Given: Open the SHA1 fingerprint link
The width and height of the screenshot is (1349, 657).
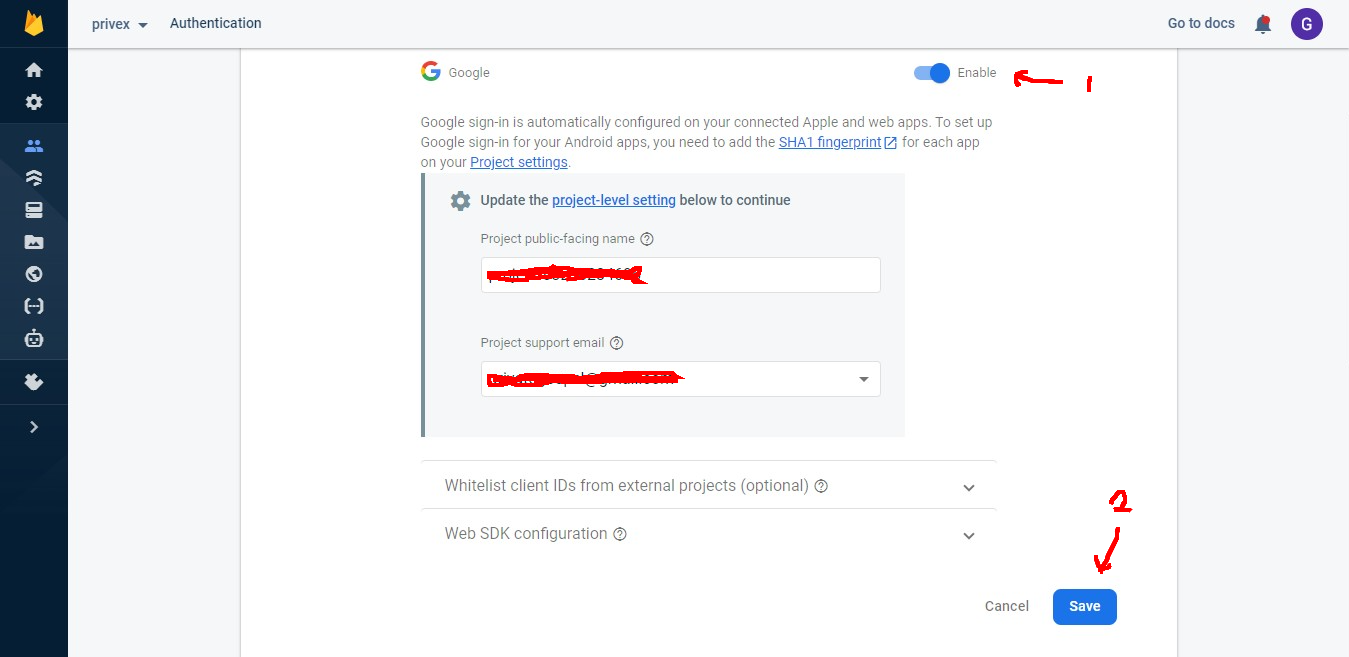Looking at the screenshot, I should tap(830, 142).
